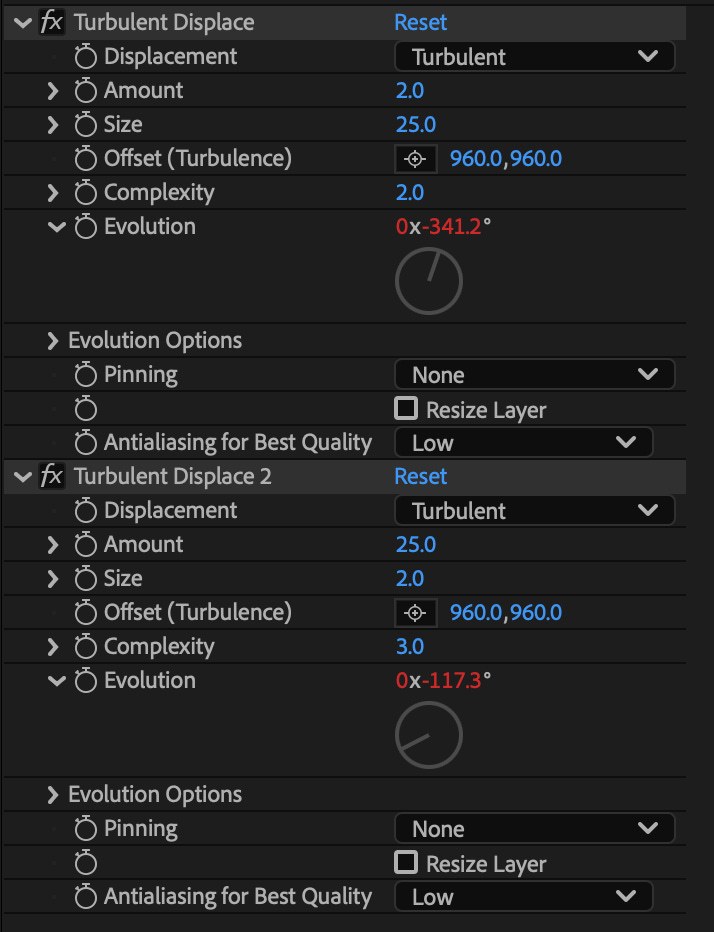
Task: Click Displacement stopwatch in Turbulent Displace 2
Action: pos(86,511)
